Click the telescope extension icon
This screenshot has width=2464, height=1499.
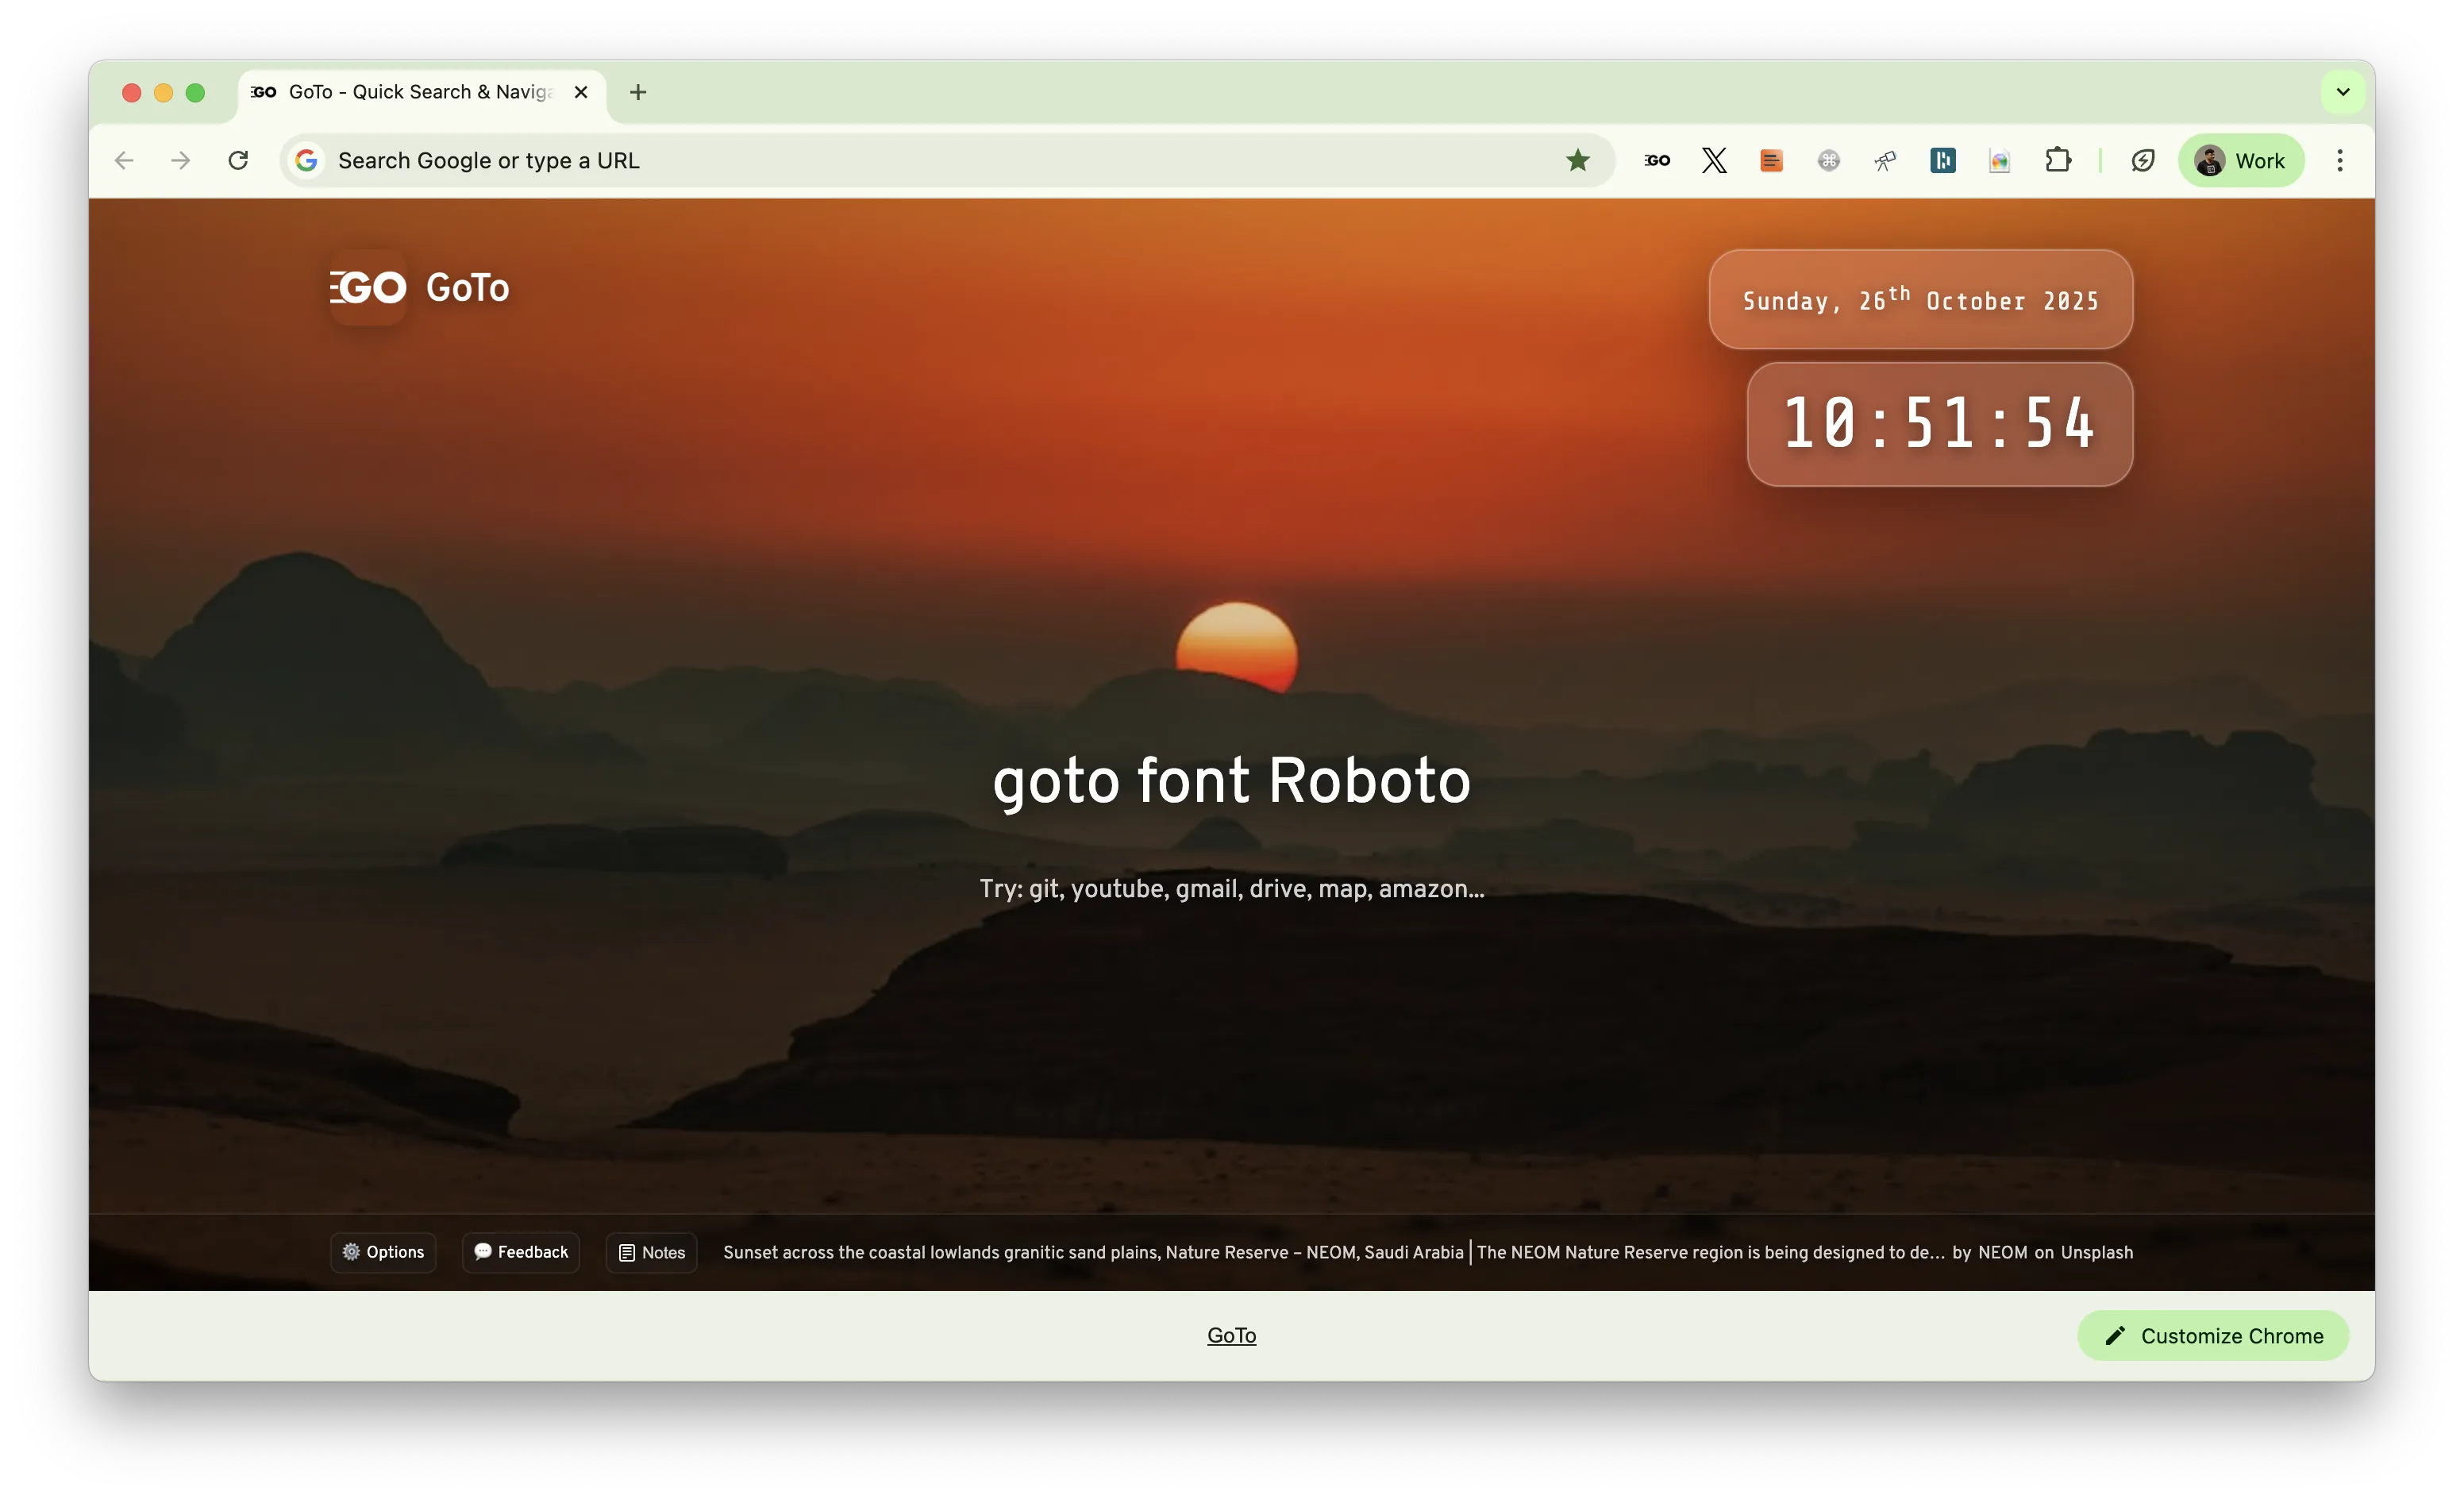click(x=1885, y=160)
